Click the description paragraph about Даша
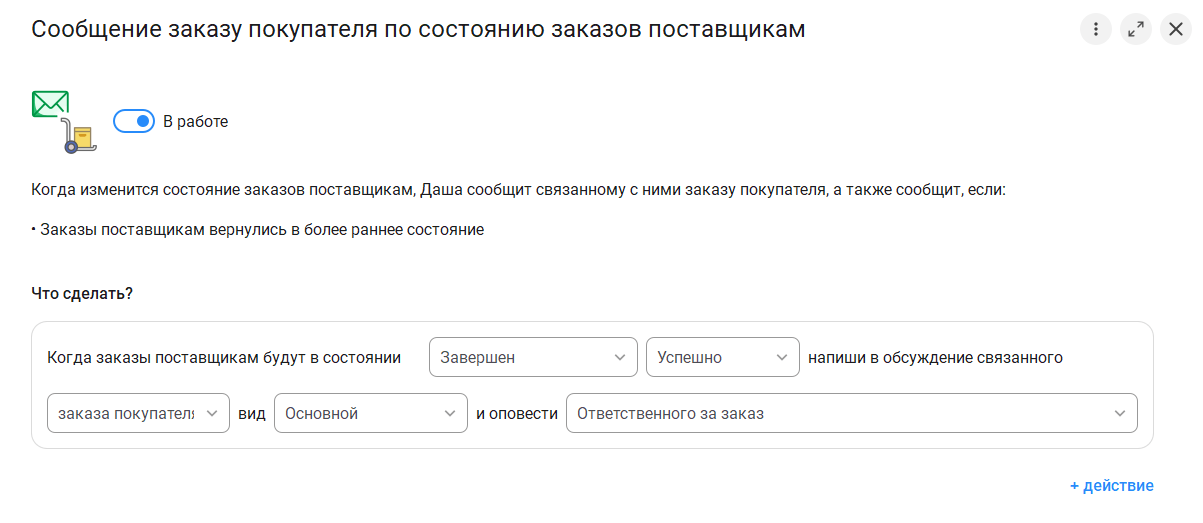This screenshot has width=1203, height=523. coord(518,189)
